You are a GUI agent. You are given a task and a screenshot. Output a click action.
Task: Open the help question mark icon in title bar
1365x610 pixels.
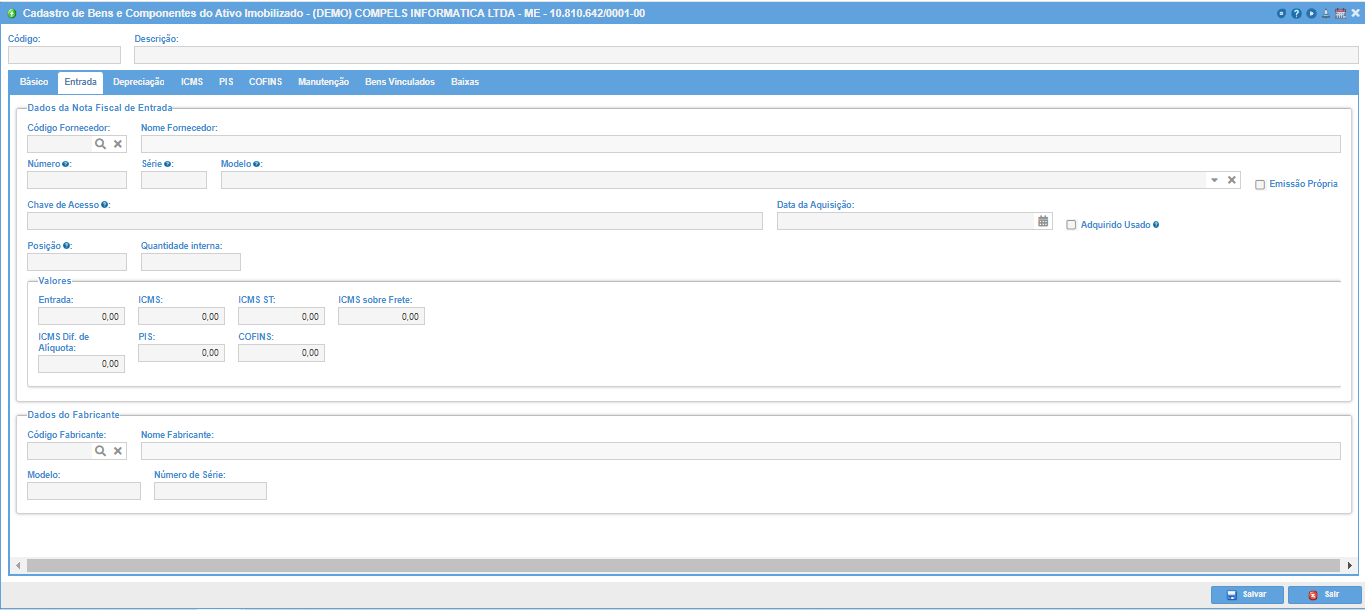(1296, 13)
